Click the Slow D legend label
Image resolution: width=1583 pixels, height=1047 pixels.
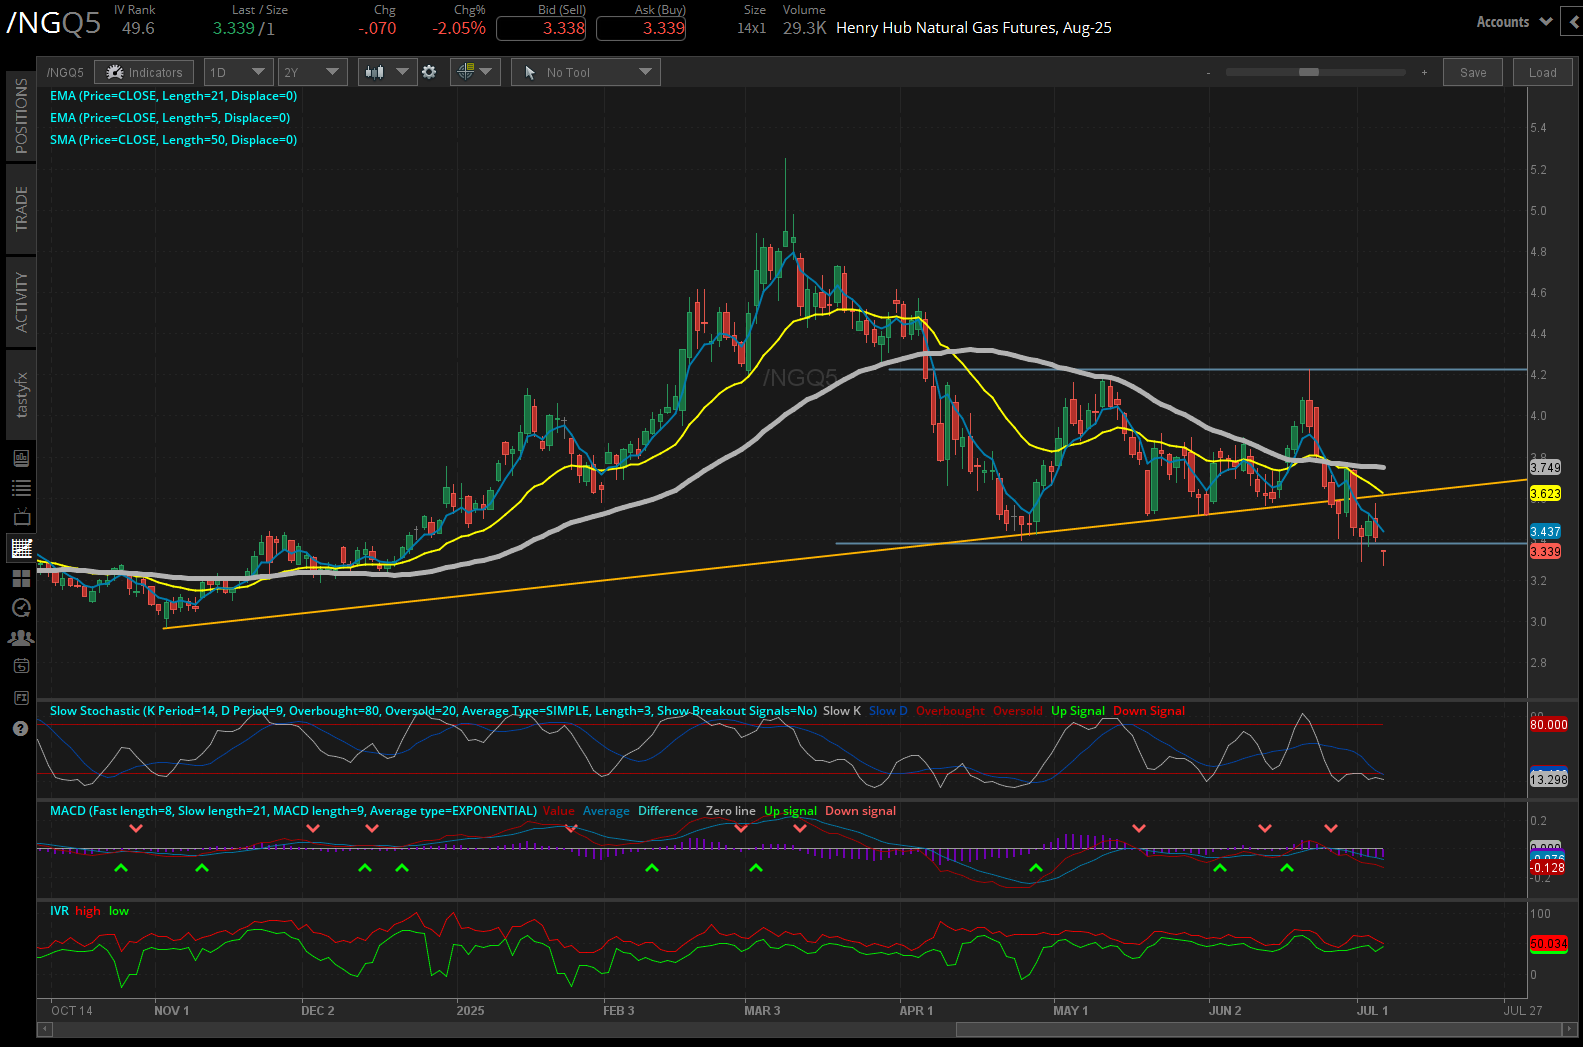(888, 711)
